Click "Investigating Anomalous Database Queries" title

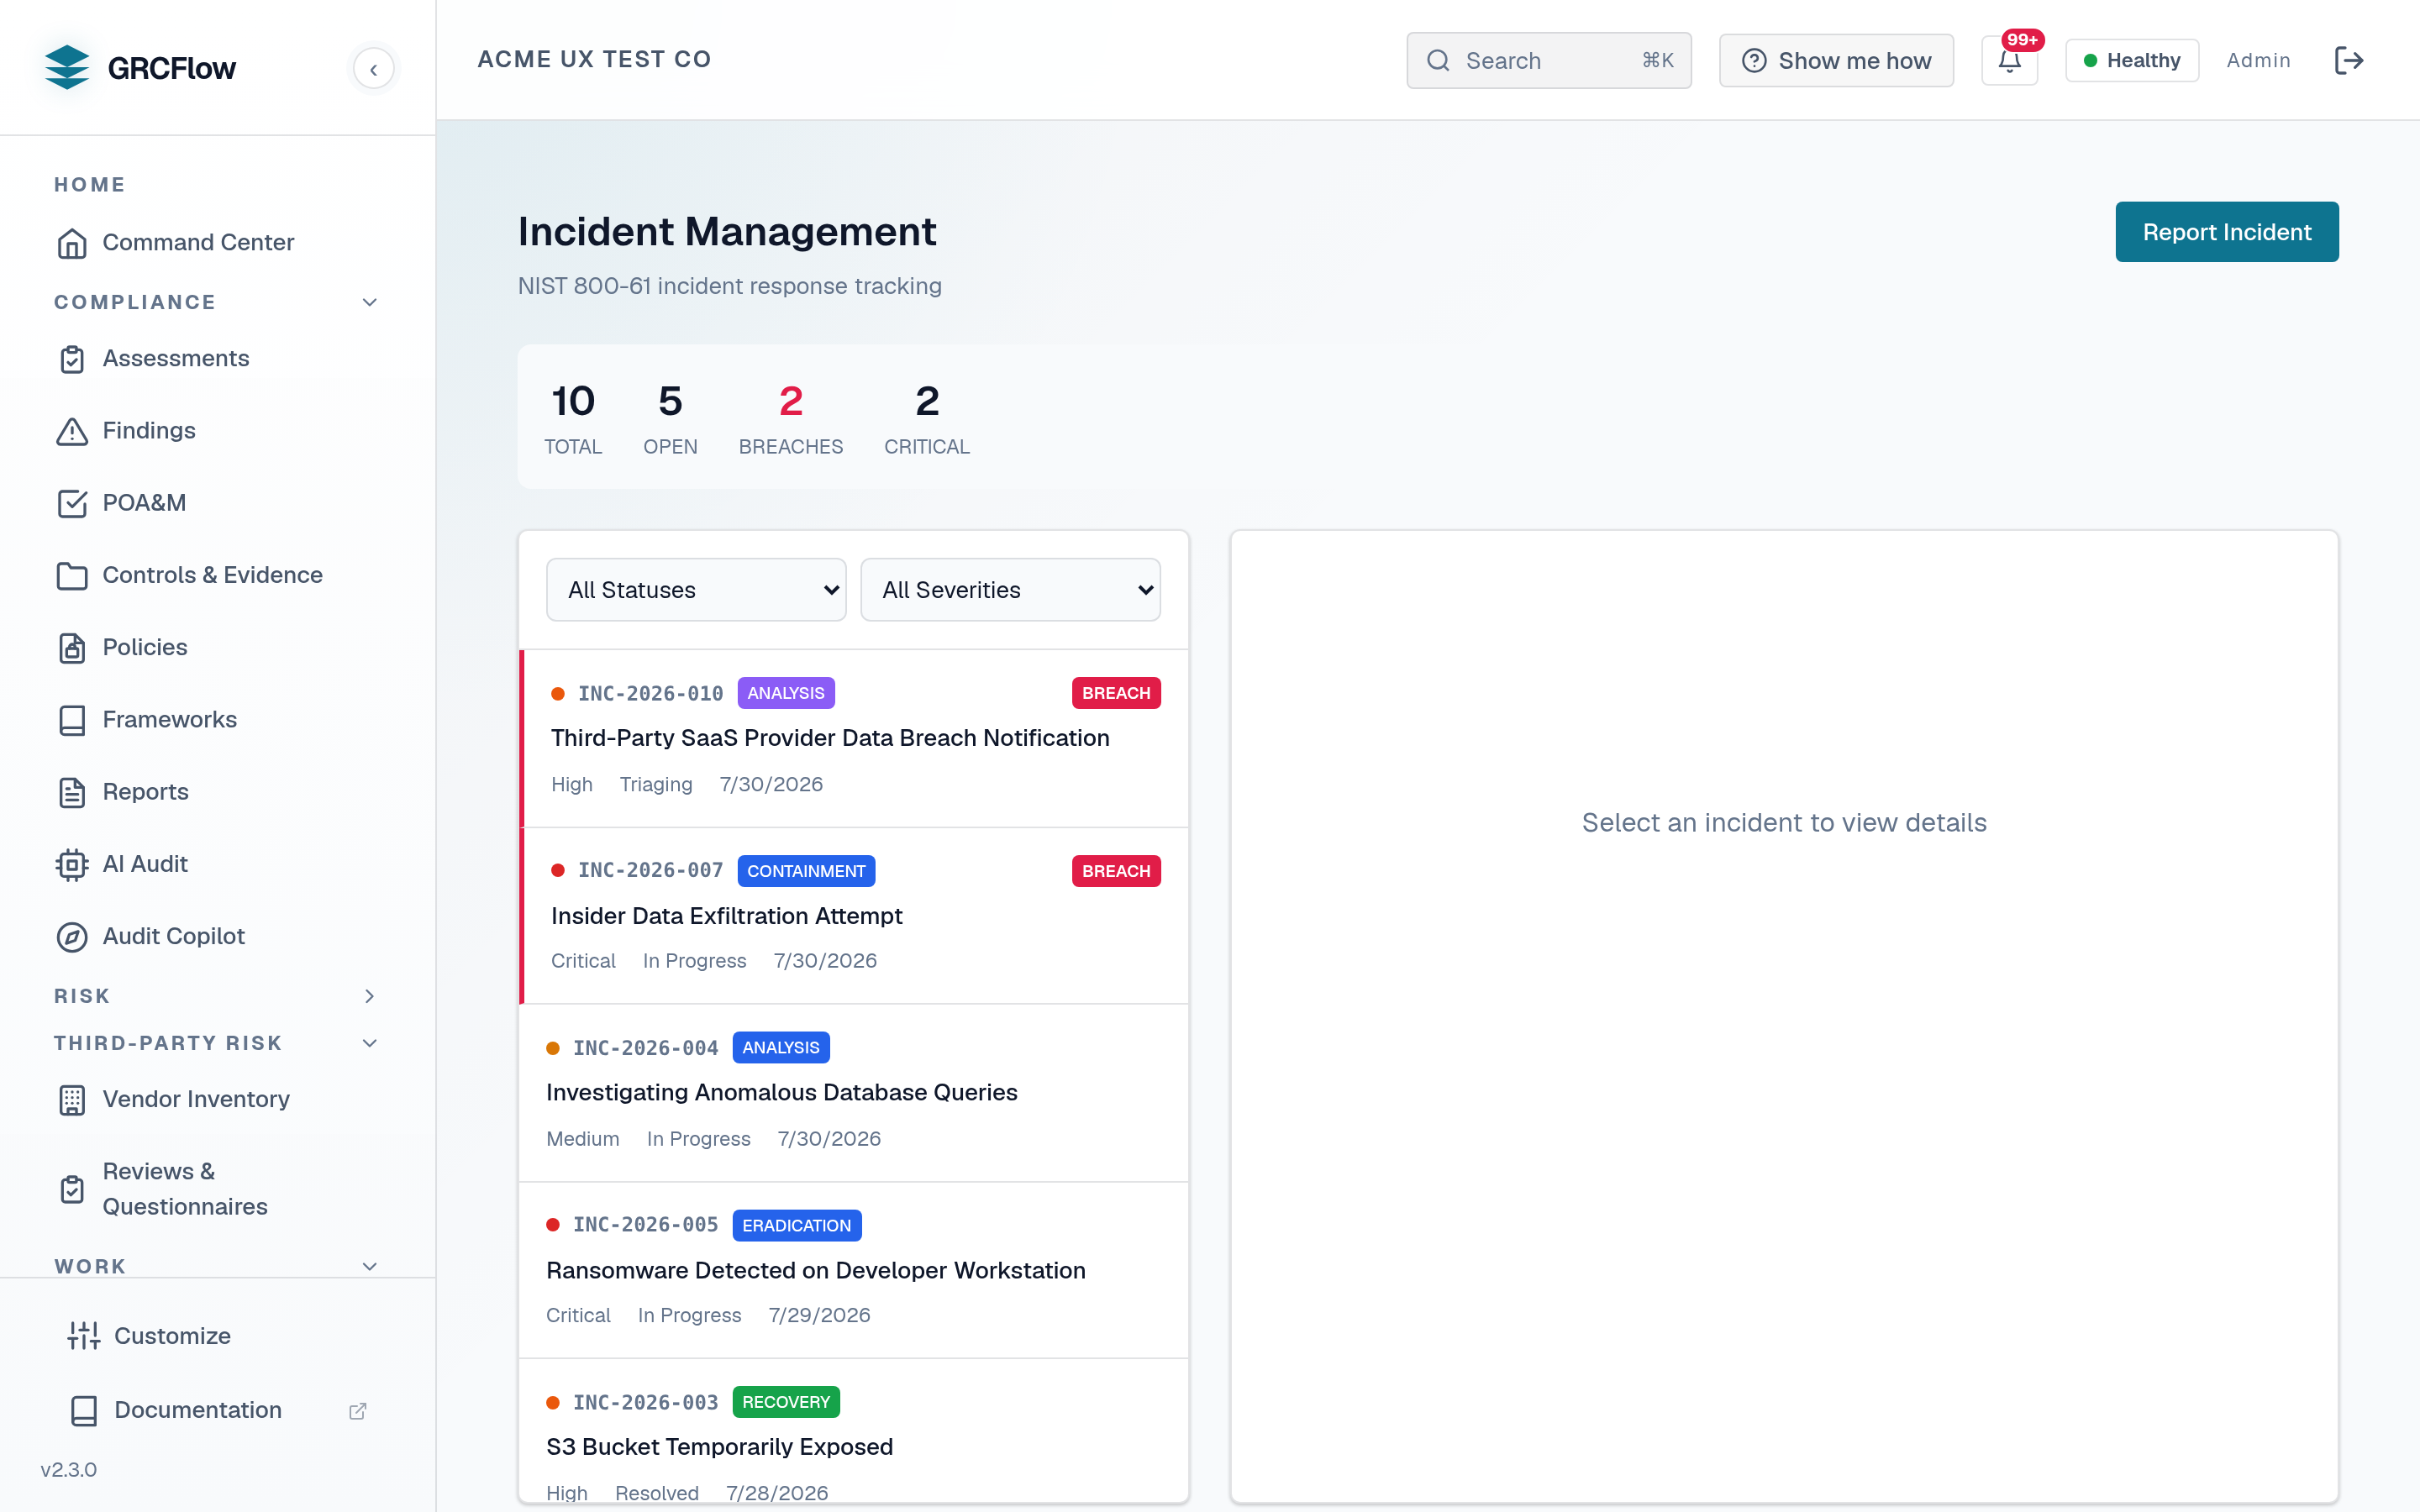click(781, 1092)
